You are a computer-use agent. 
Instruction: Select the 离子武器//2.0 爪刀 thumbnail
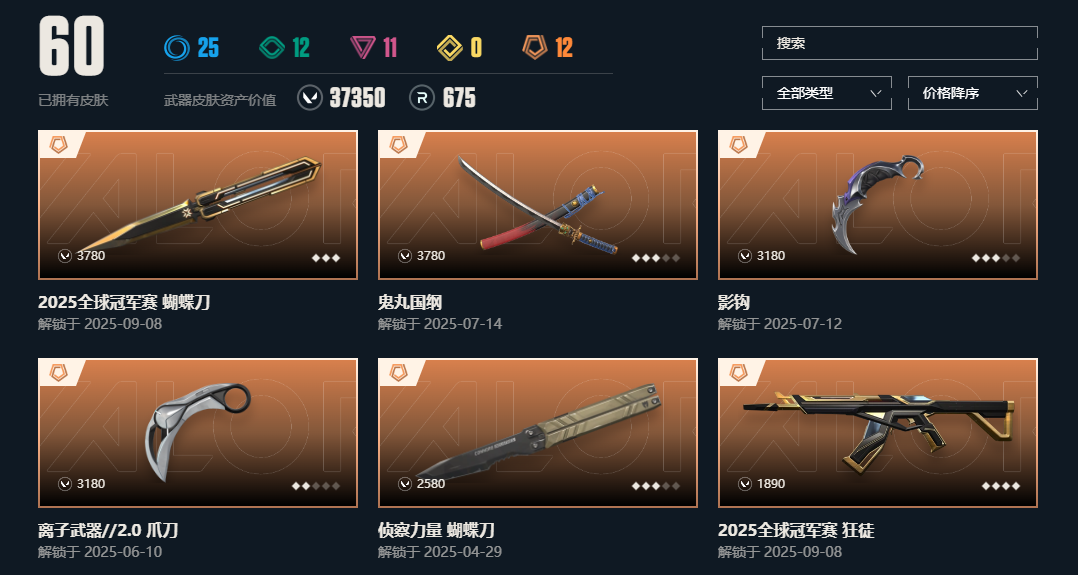point(198,433)
